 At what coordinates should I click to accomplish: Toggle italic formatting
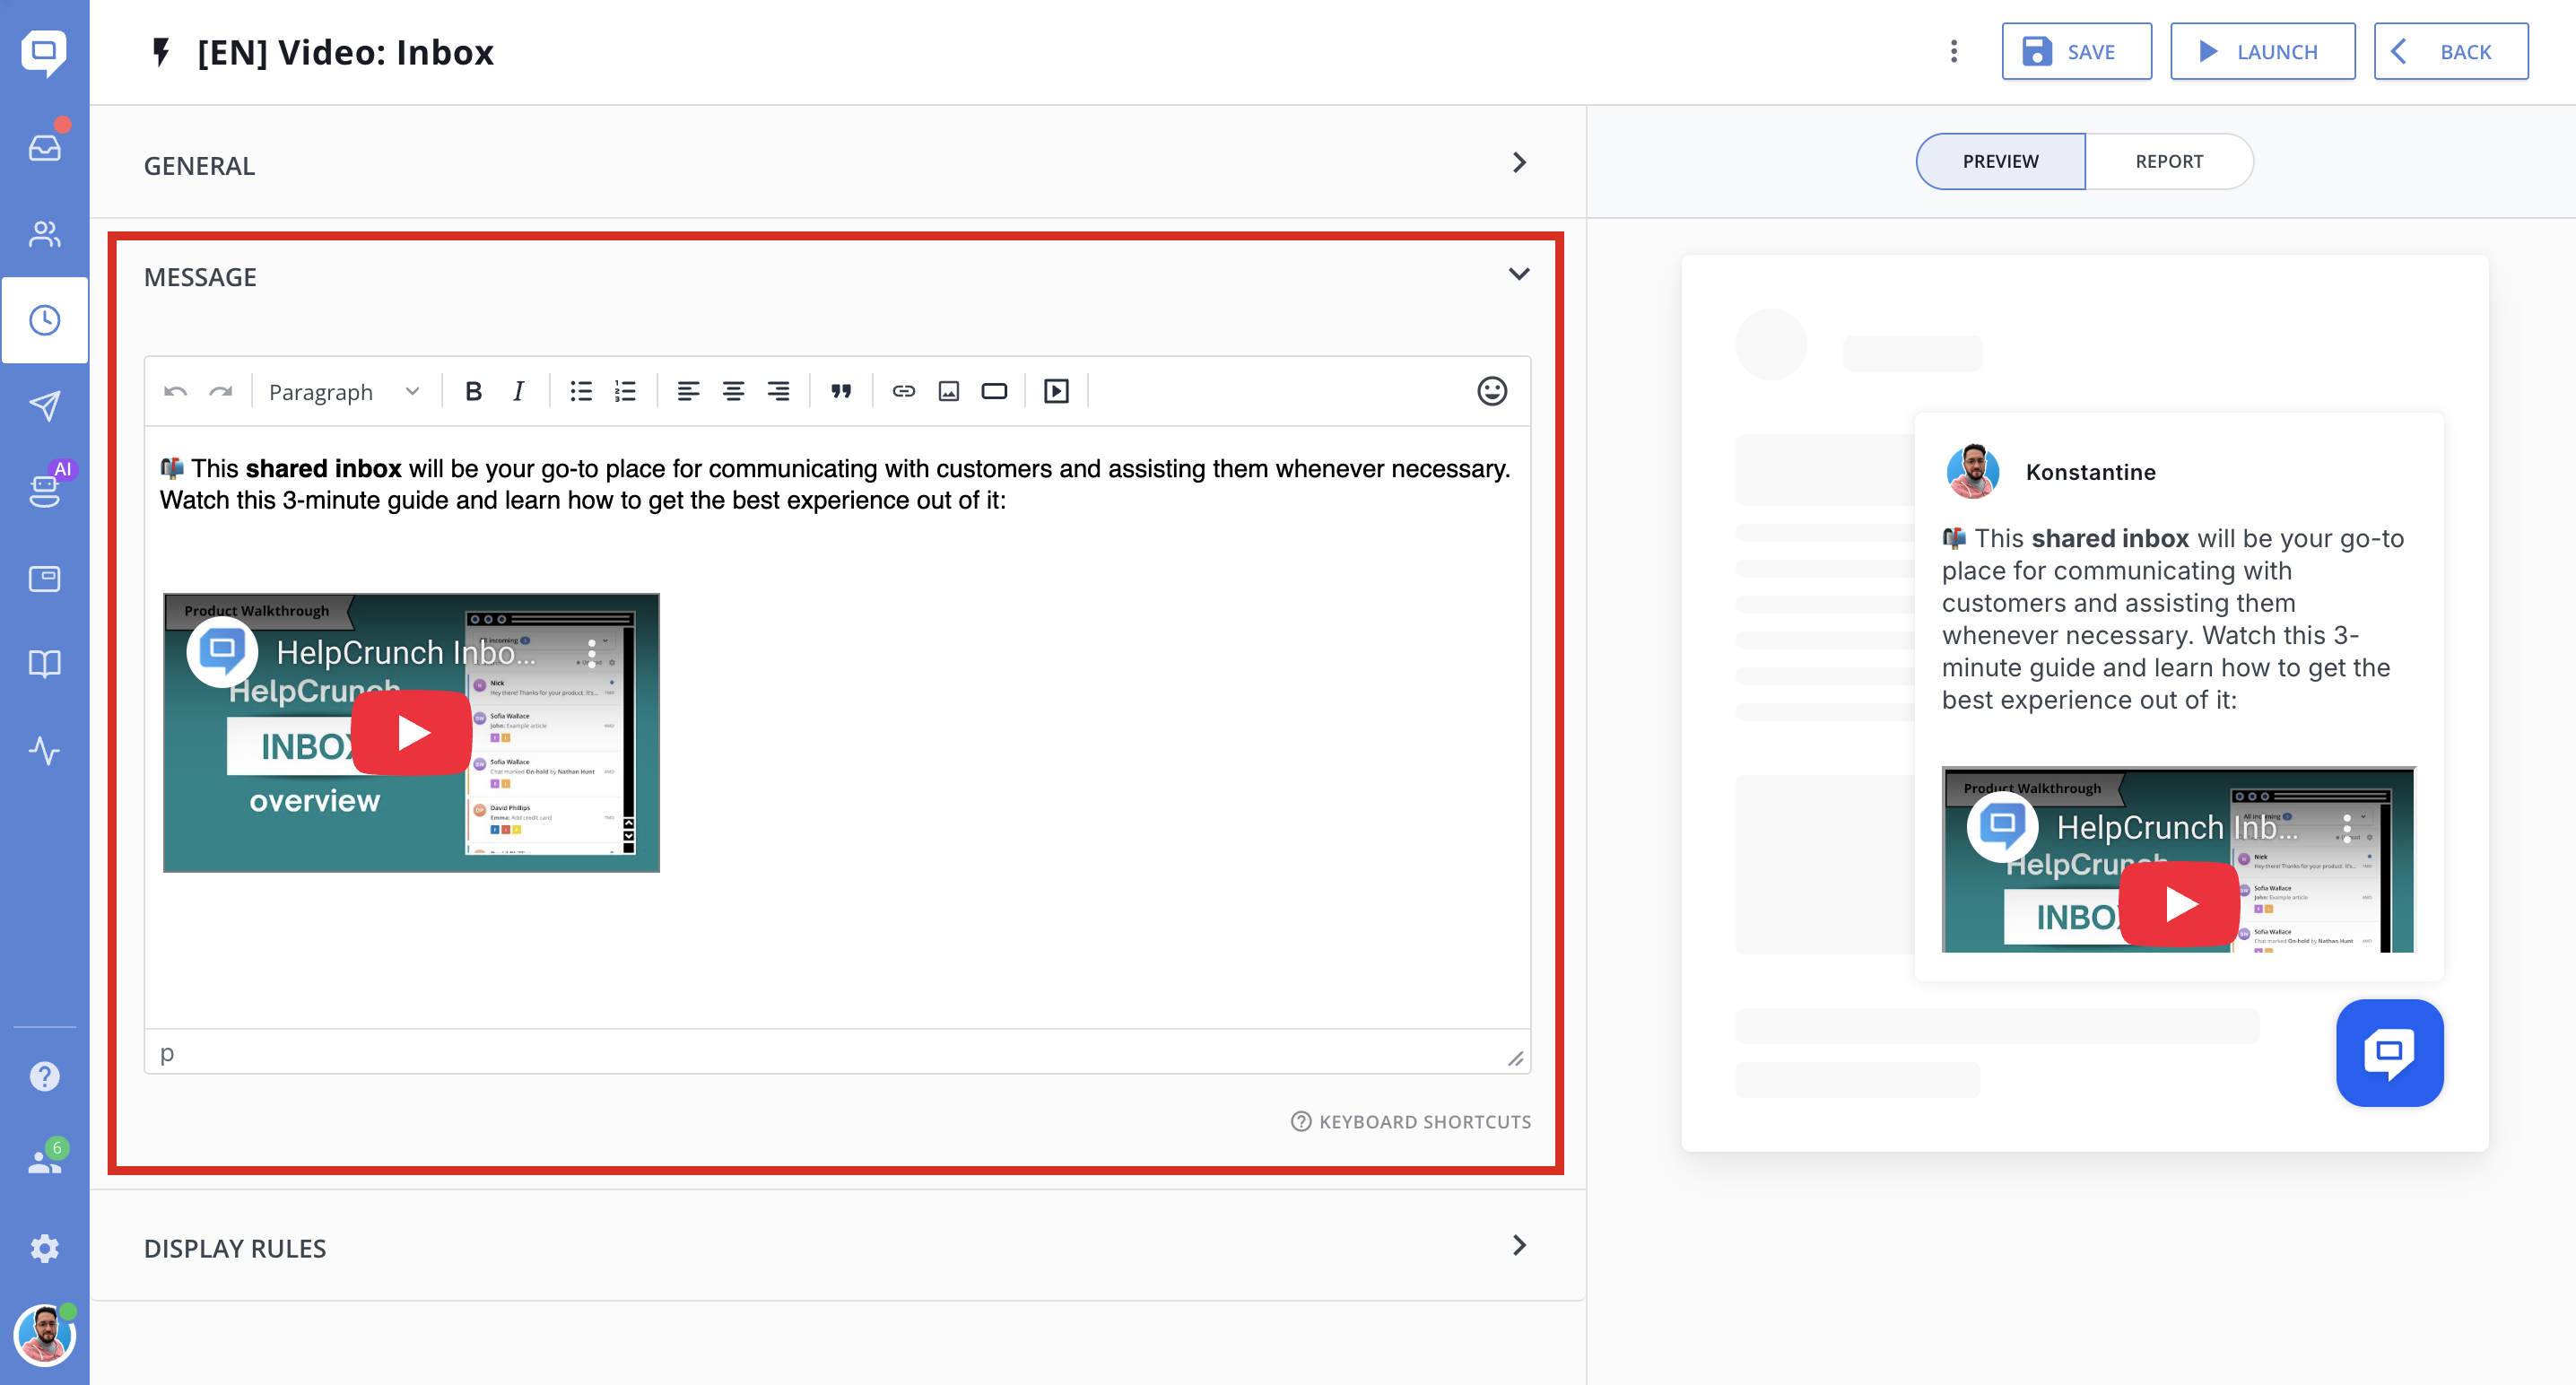[x=518, y=391]
